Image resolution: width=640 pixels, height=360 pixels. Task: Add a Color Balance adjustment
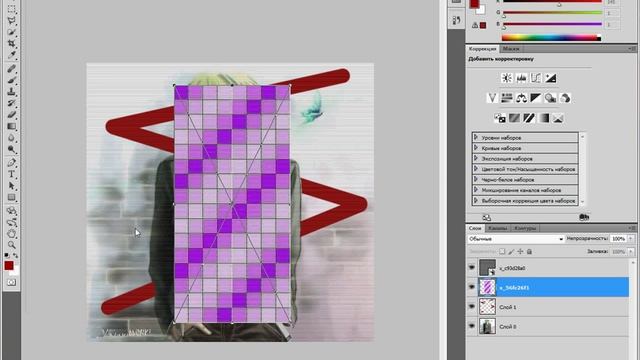click(521, 98)
